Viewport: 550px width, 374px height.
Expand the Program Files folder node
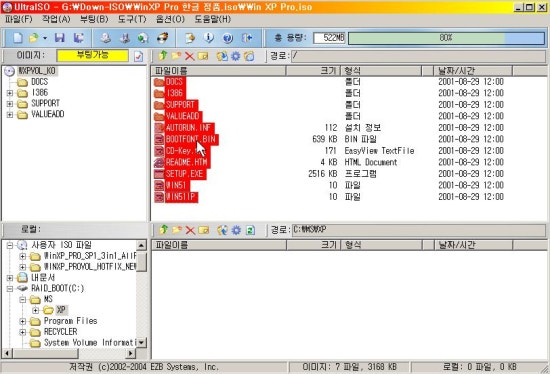pos(23,321)
